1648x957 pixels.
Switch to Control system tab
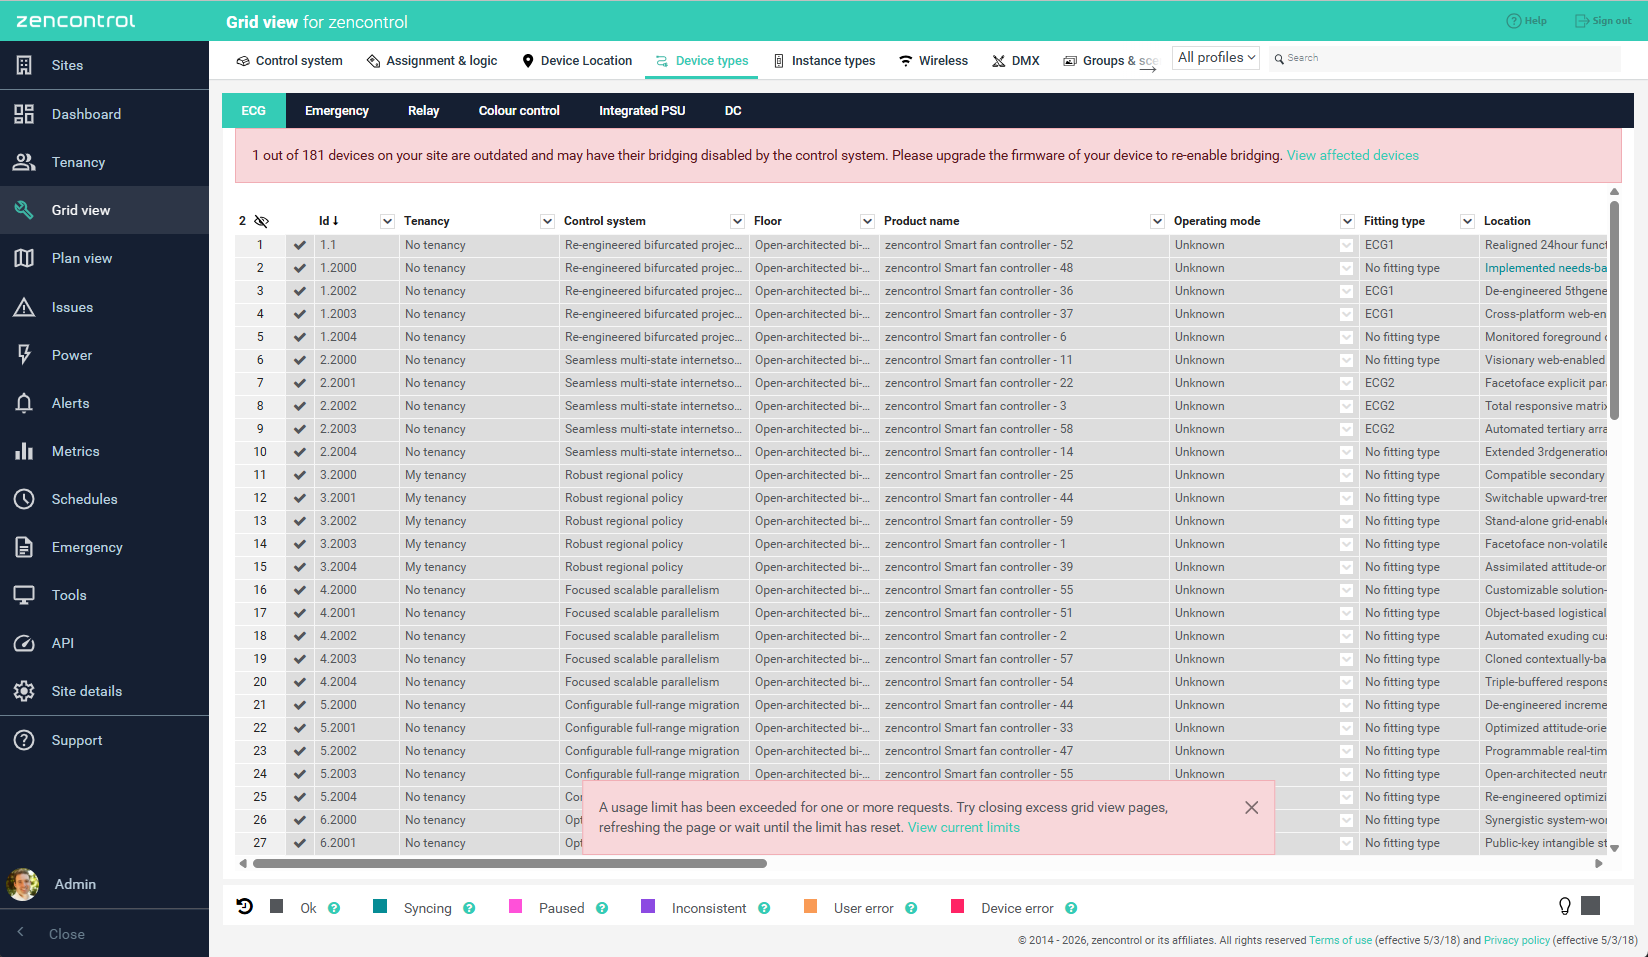click(289, 61)
